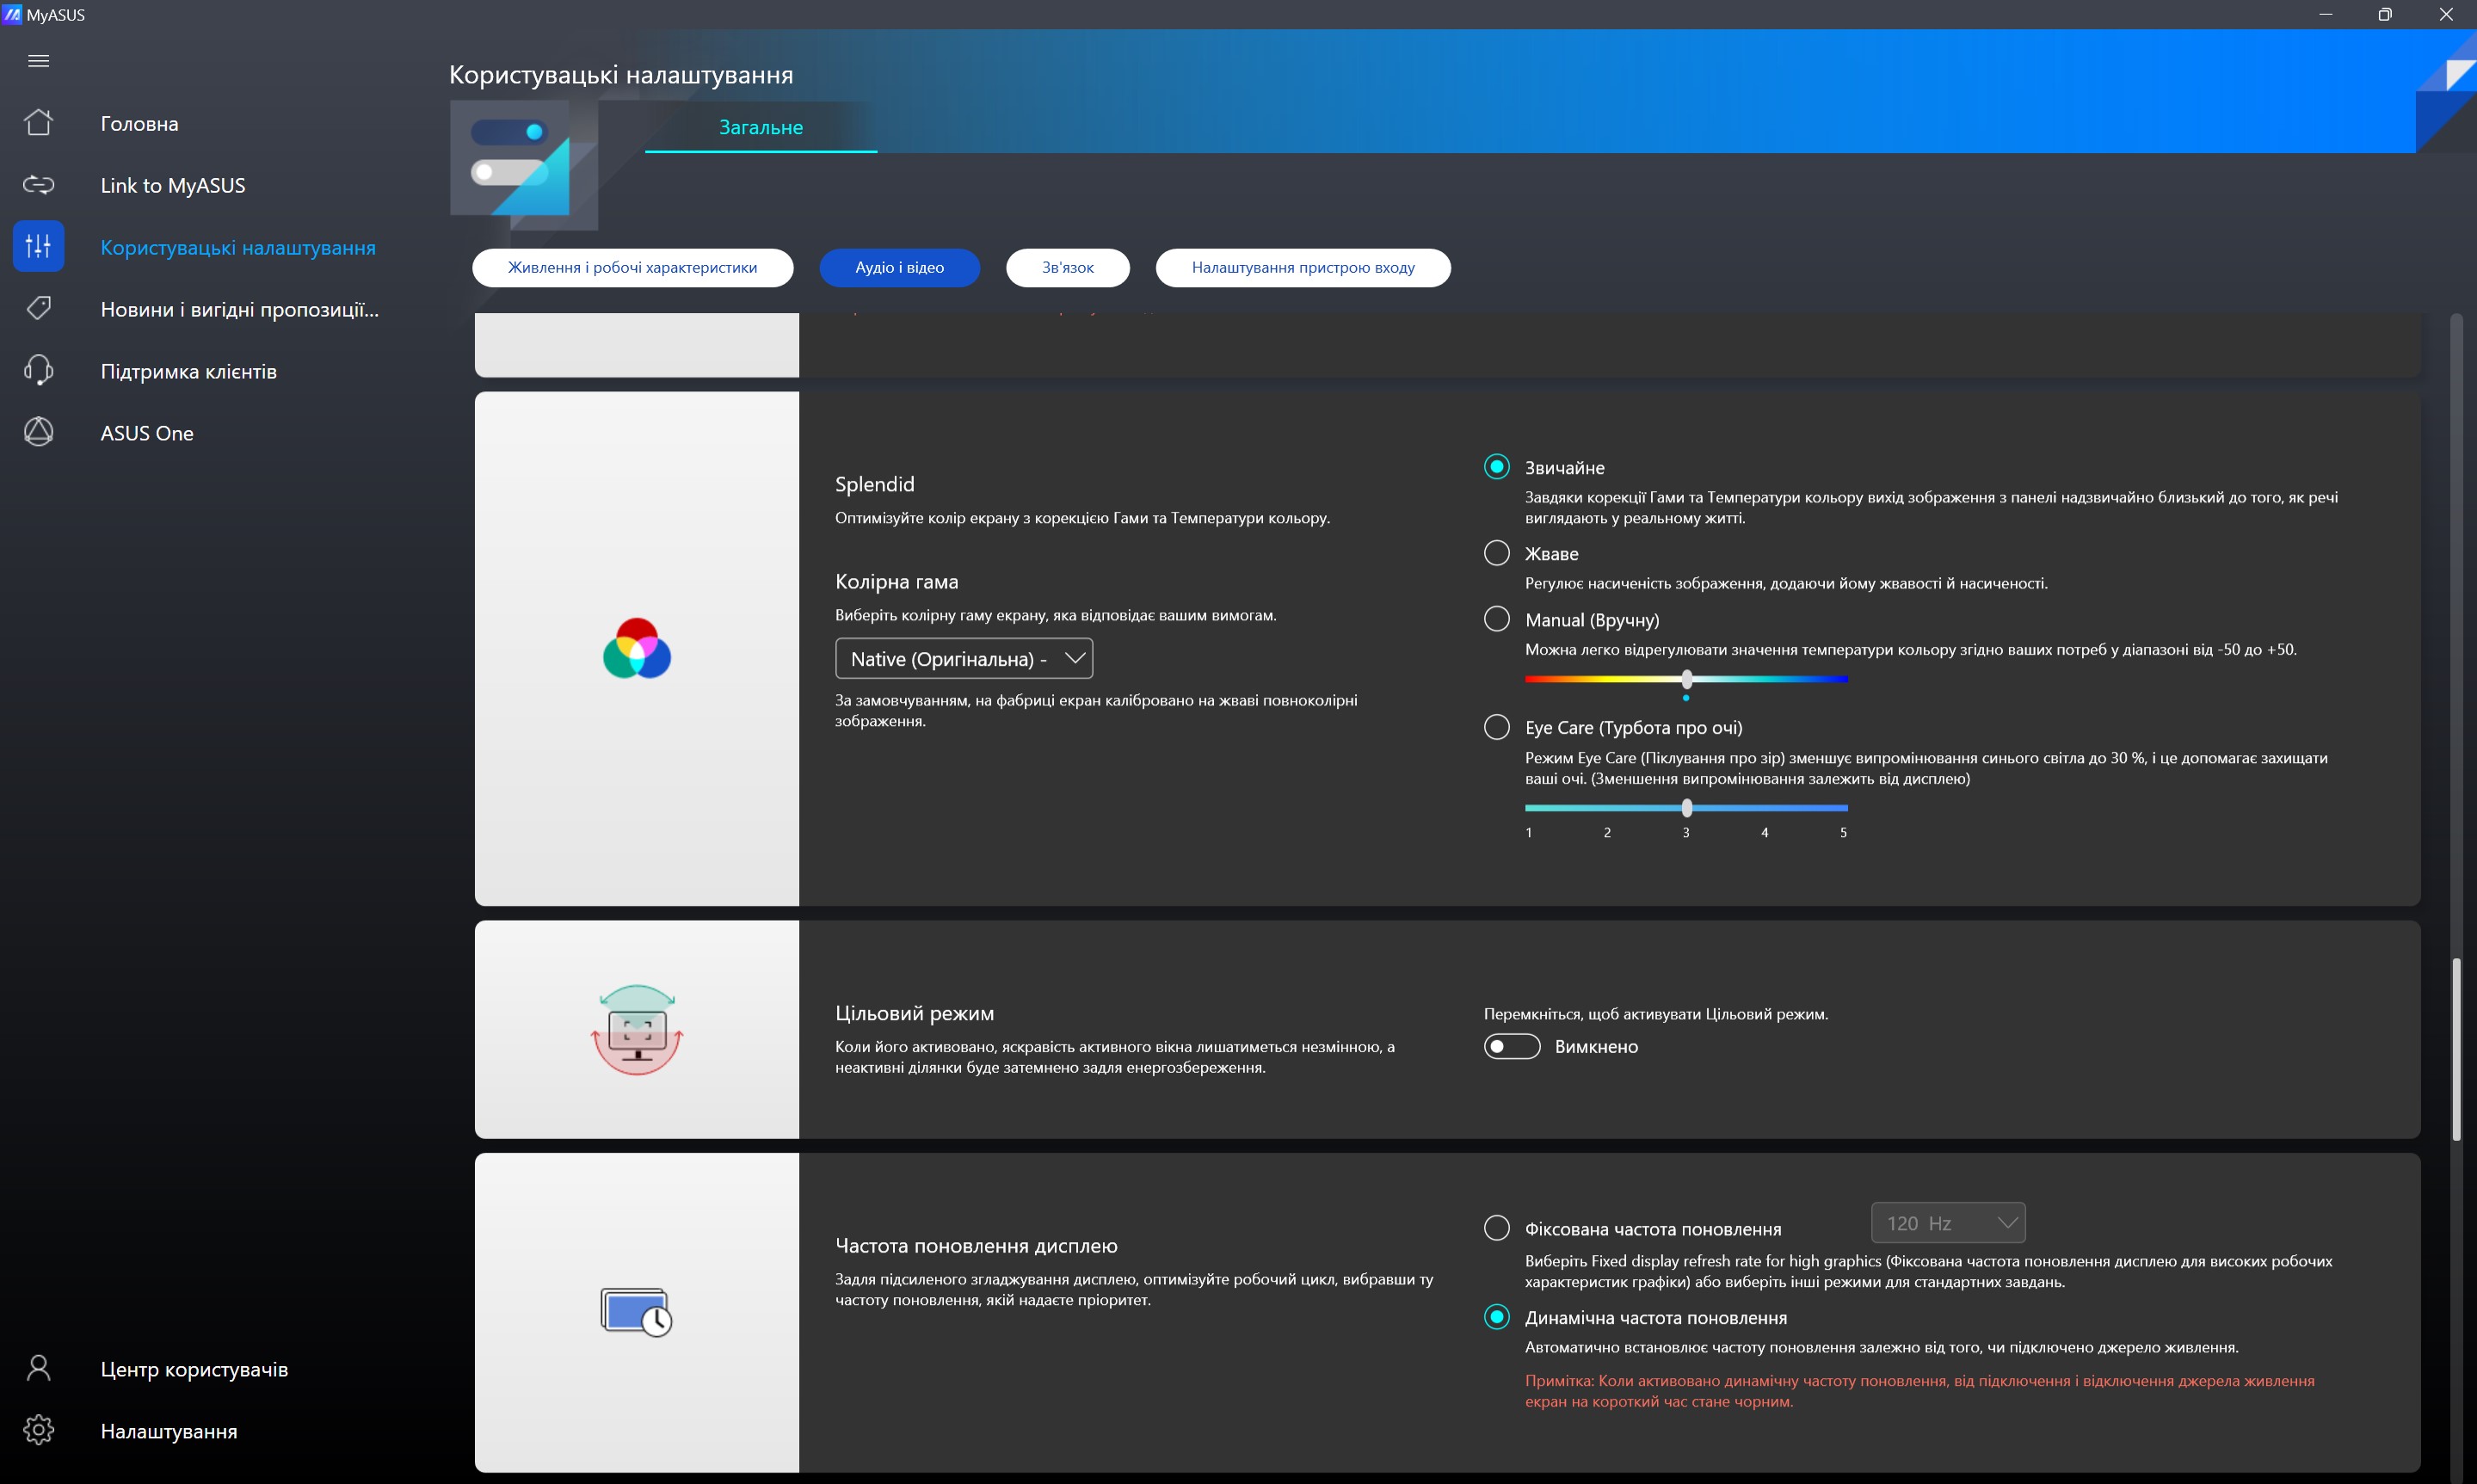
Task: Click Налаштування пристрою входу button
Action: tap(1302, 268)
